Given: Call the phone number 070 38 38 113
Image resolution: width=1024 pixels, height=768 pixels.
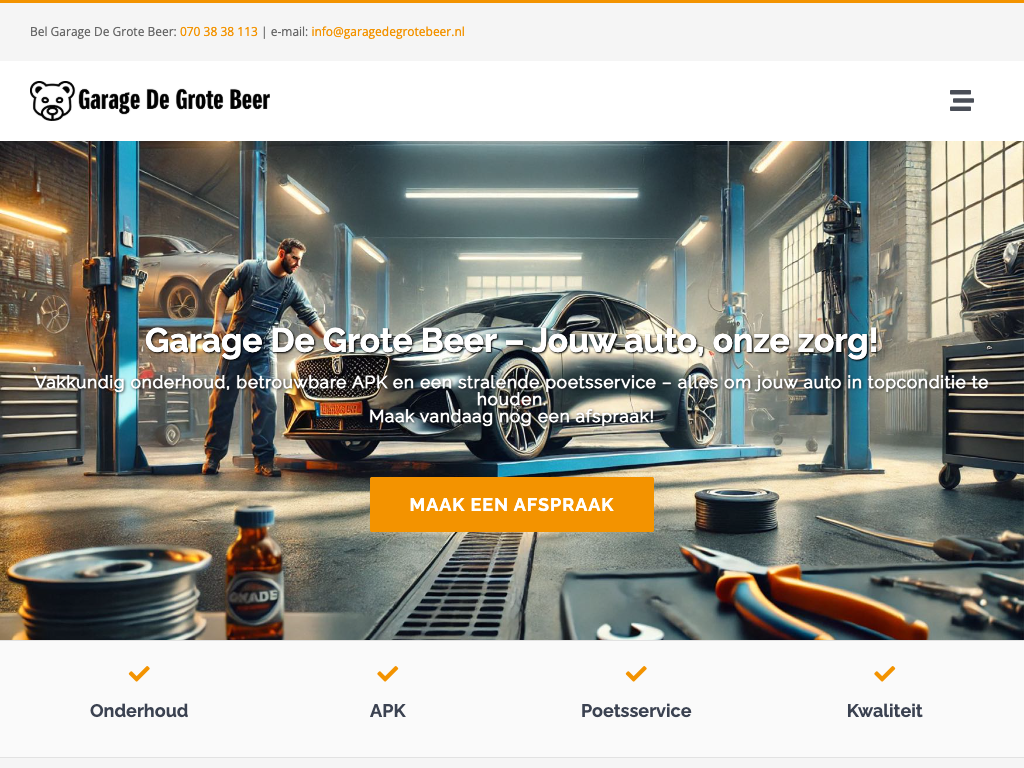Looking at the screenshot, I should (218, 32).
